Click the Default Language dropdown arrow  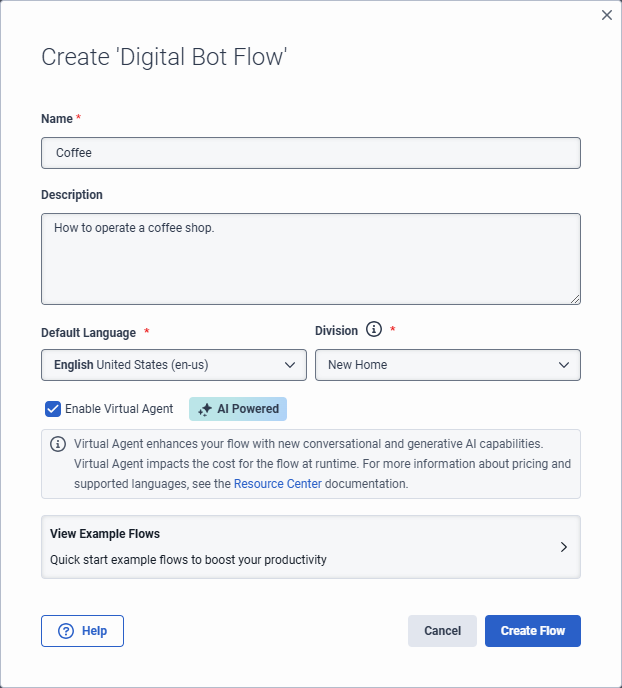[x=290, y=365]
